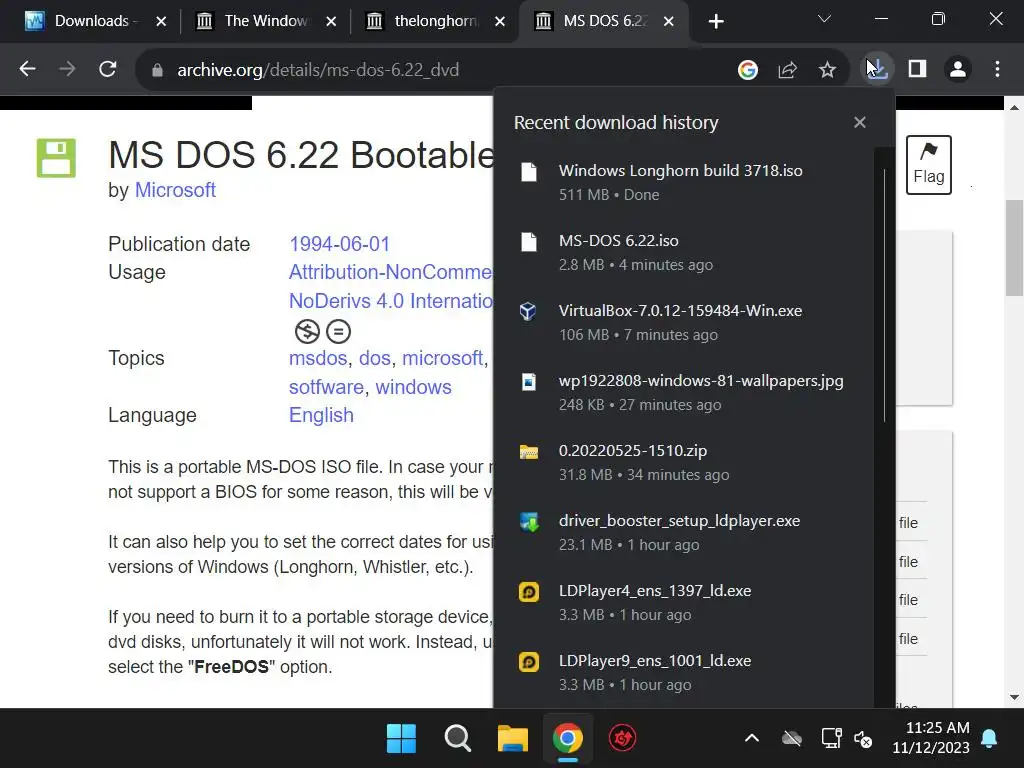Open the msdos topic link
1024x768 pixels.
pos(318,358)
